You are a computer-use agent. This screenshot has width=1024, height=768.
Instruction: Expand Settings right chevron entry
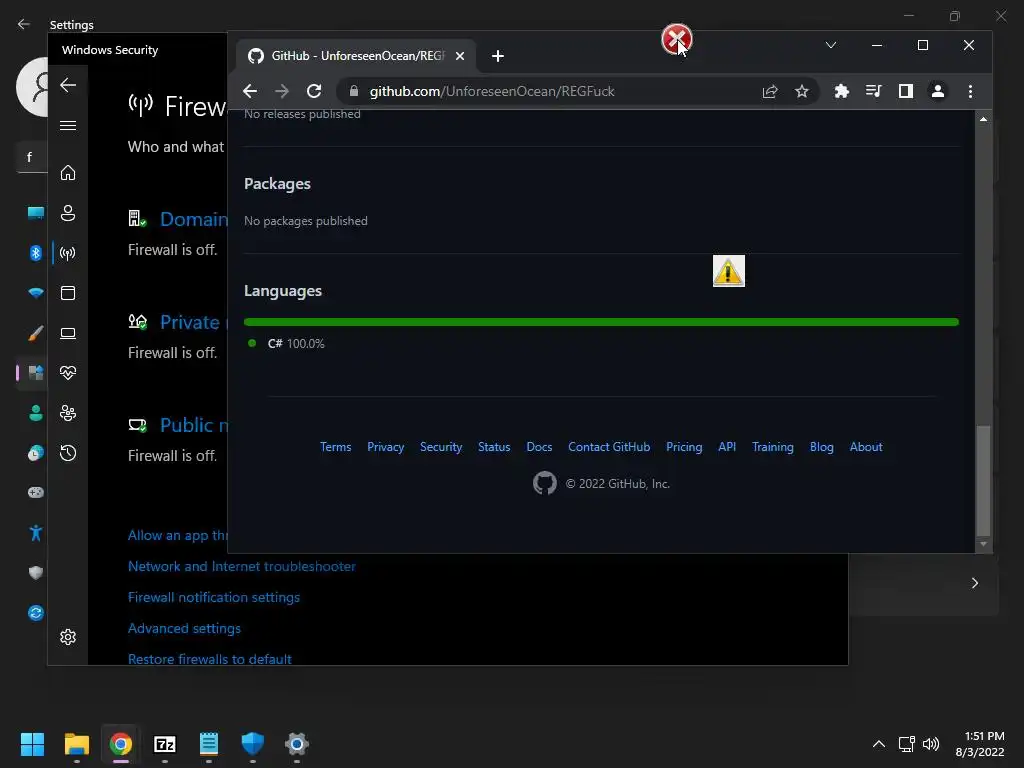point(974,583)
